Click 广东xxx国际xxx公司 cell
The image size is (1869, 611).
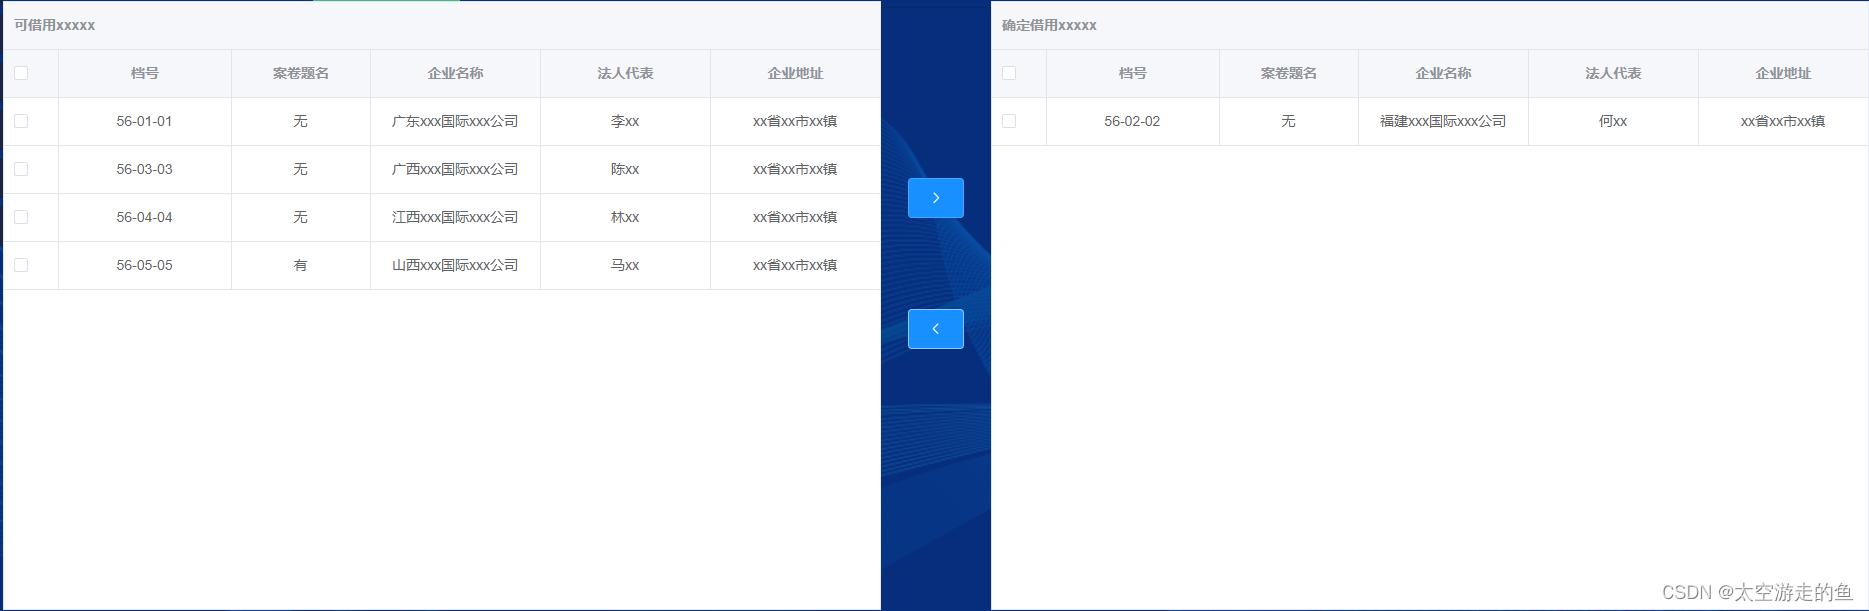point(455,121)
